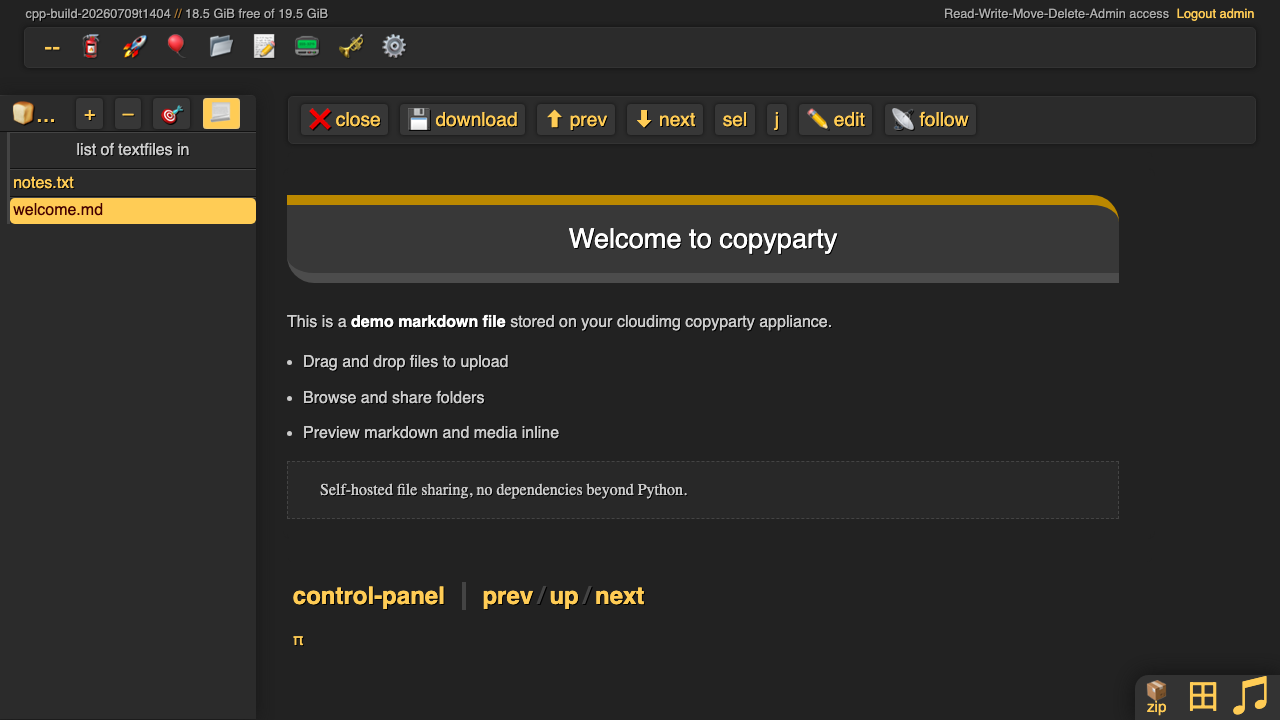This screenshot has width=1280, height=720.
Task: Click 'Browse and share folders' bullet
Action: click(x=393, y=398)
